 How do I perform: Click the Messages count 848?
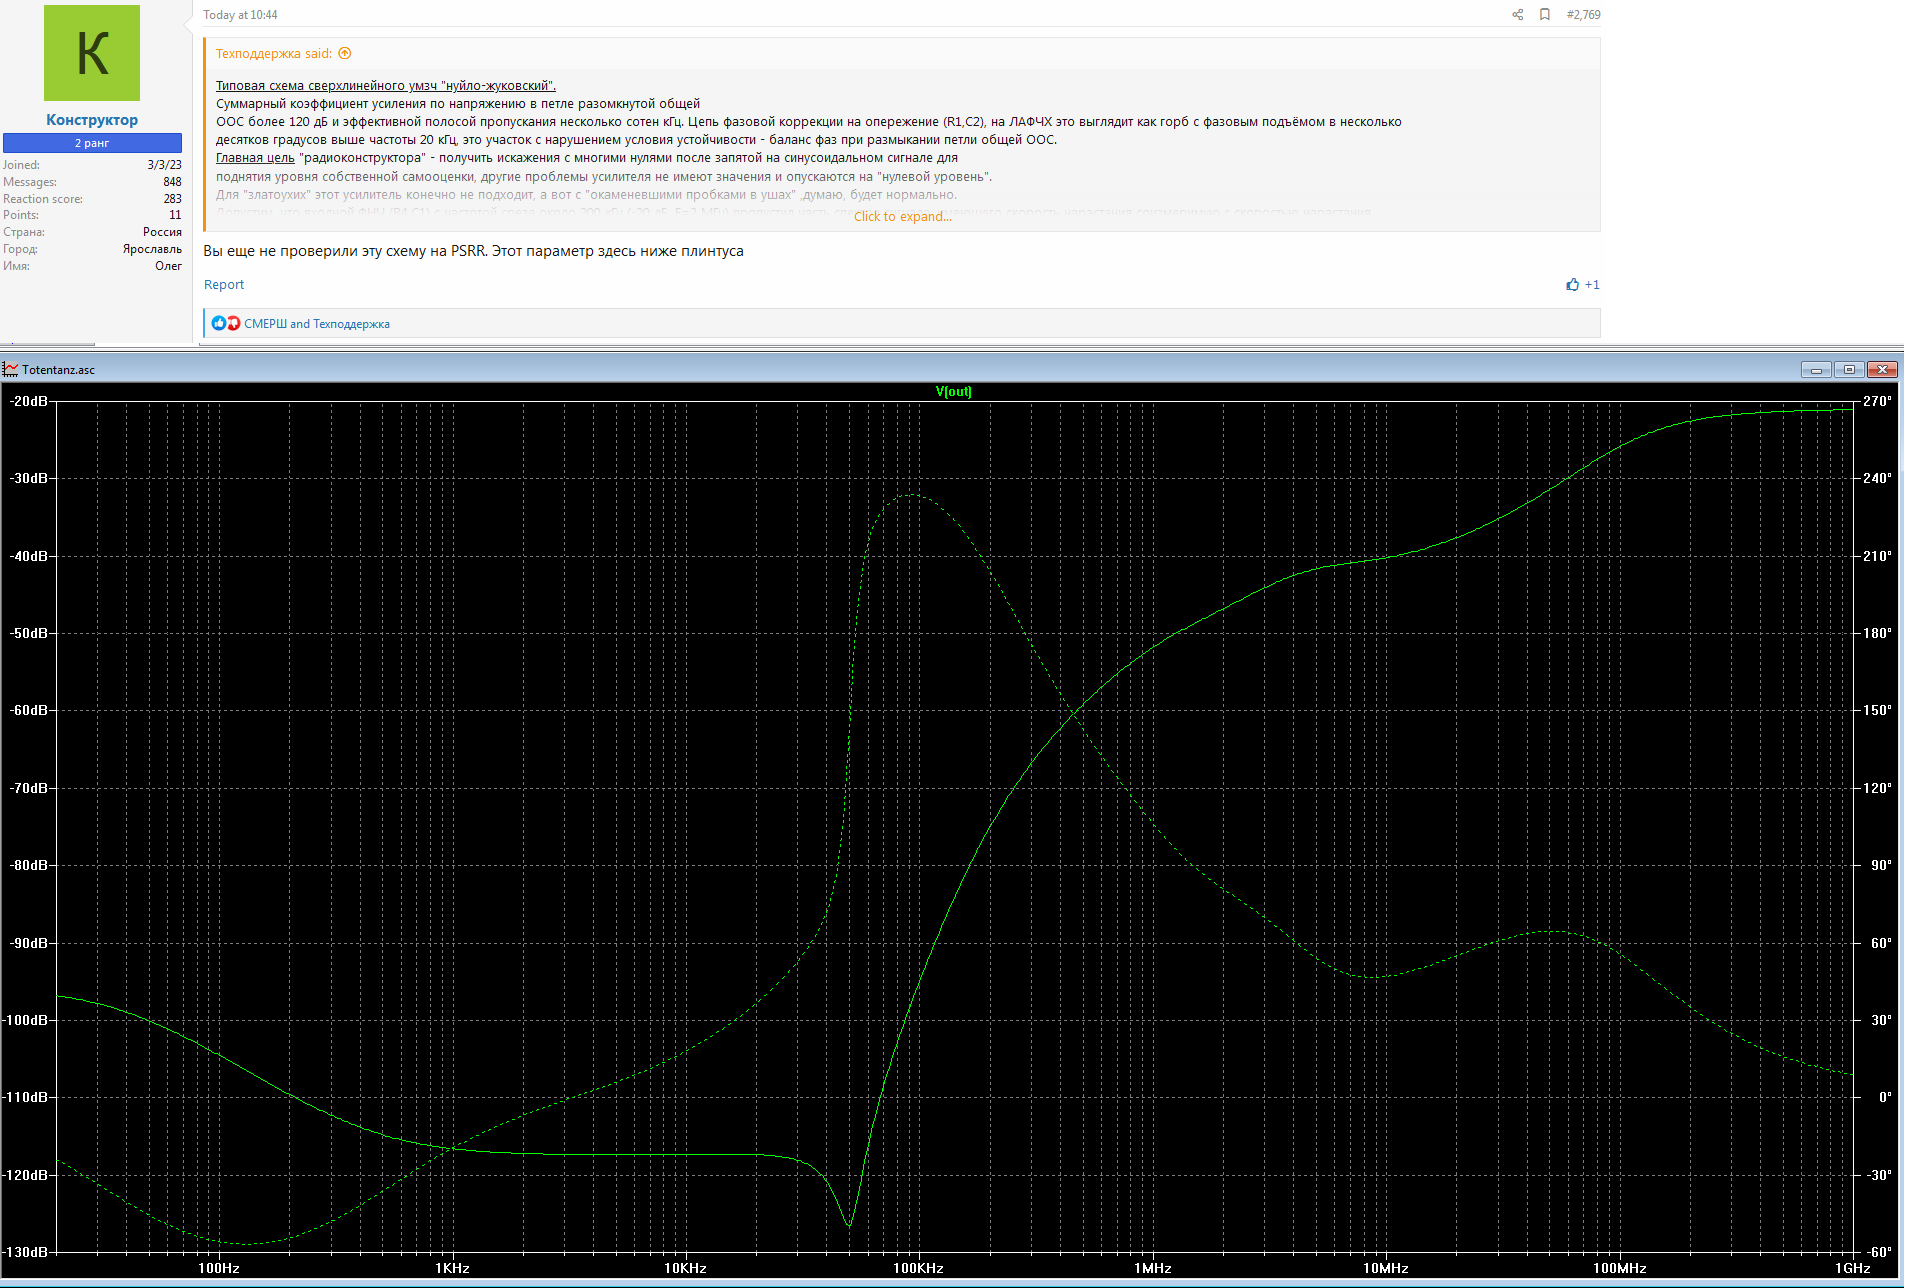point(172,182)
